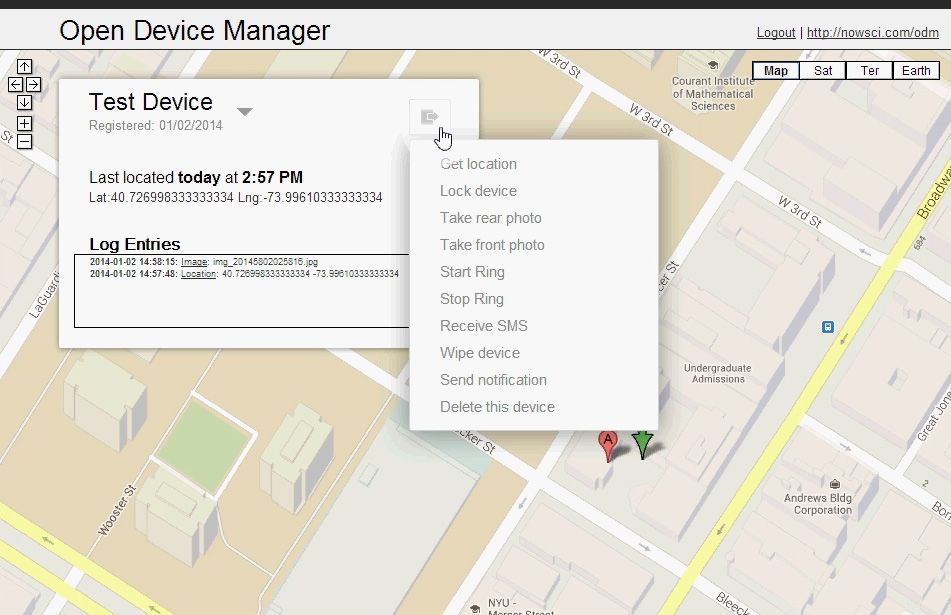
Task: Expand the Test Device dropdown arrow
Action: pyautogui.click(x=244, y=112)
